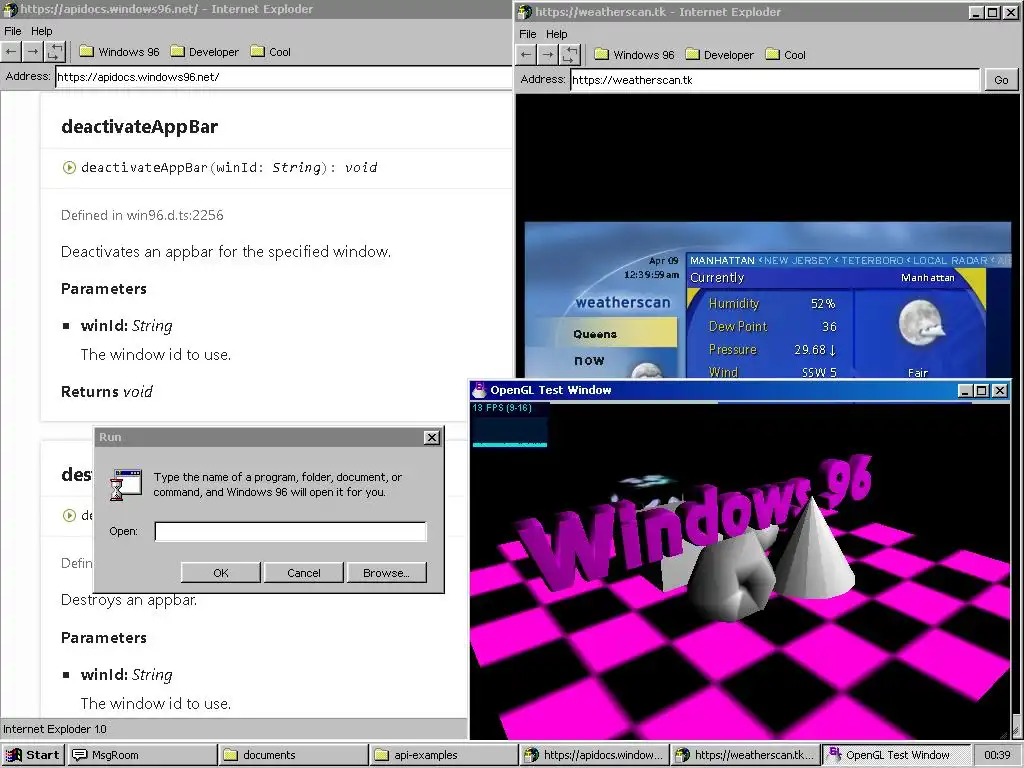This screenshot has height=768, width=1024.
Task: Click the partially hidden green signature icon near Run dialog
Action: click(x=69, y=515)
